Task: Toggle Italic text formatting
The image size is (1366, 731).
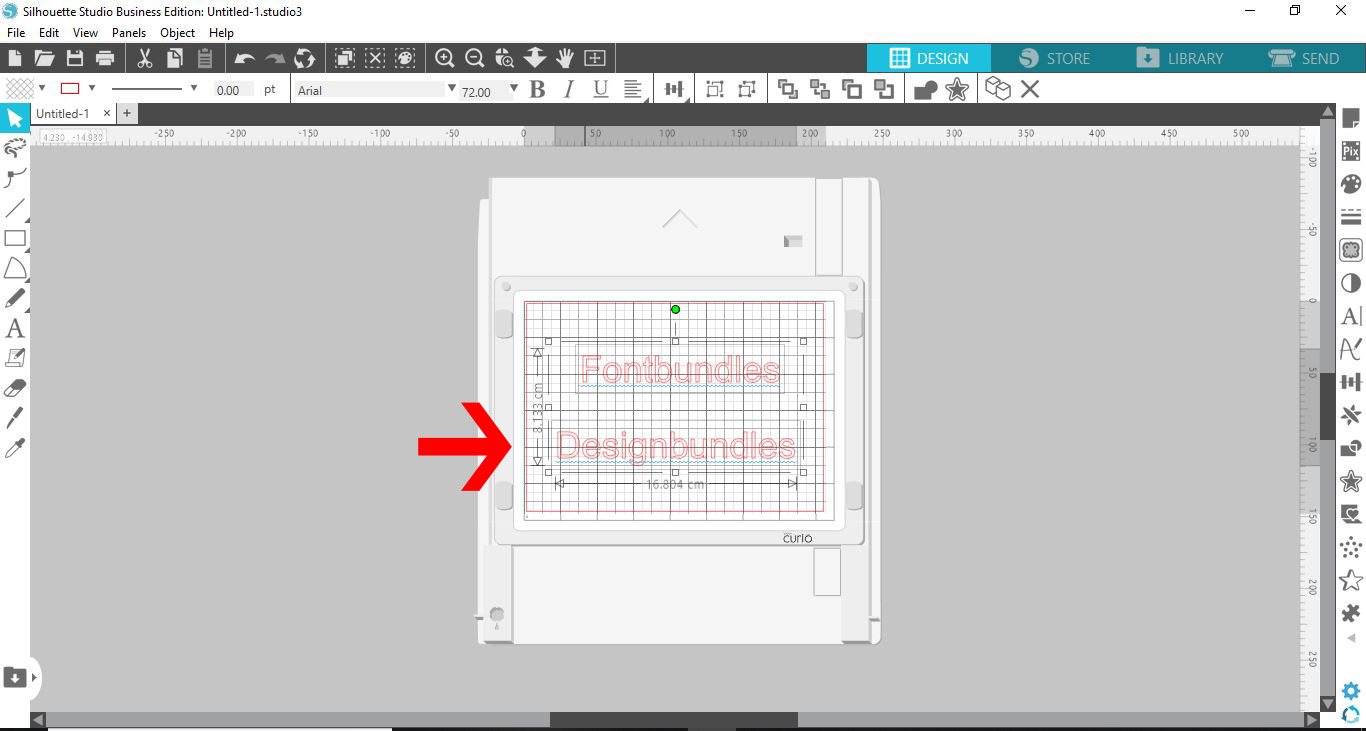Action: point(569,90)
